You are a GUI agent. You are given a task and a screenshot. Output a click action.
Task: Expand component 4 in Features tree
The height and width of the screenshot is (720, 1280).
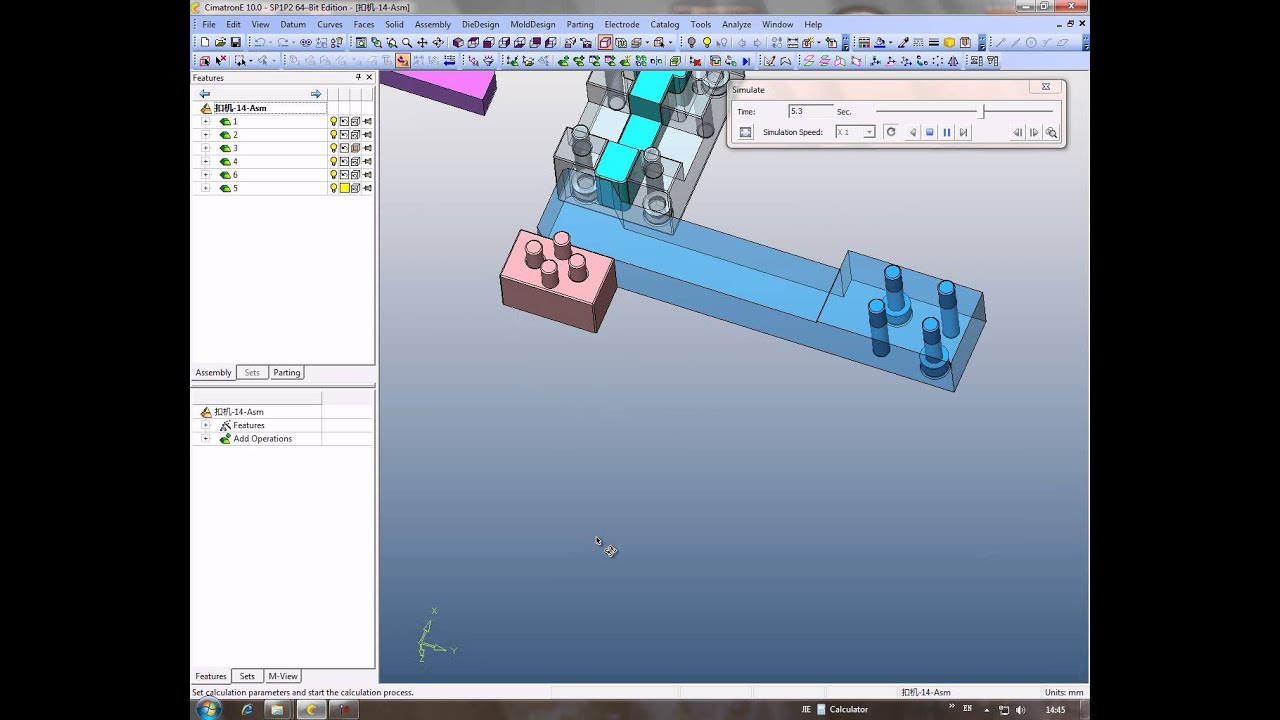[205, 161]
